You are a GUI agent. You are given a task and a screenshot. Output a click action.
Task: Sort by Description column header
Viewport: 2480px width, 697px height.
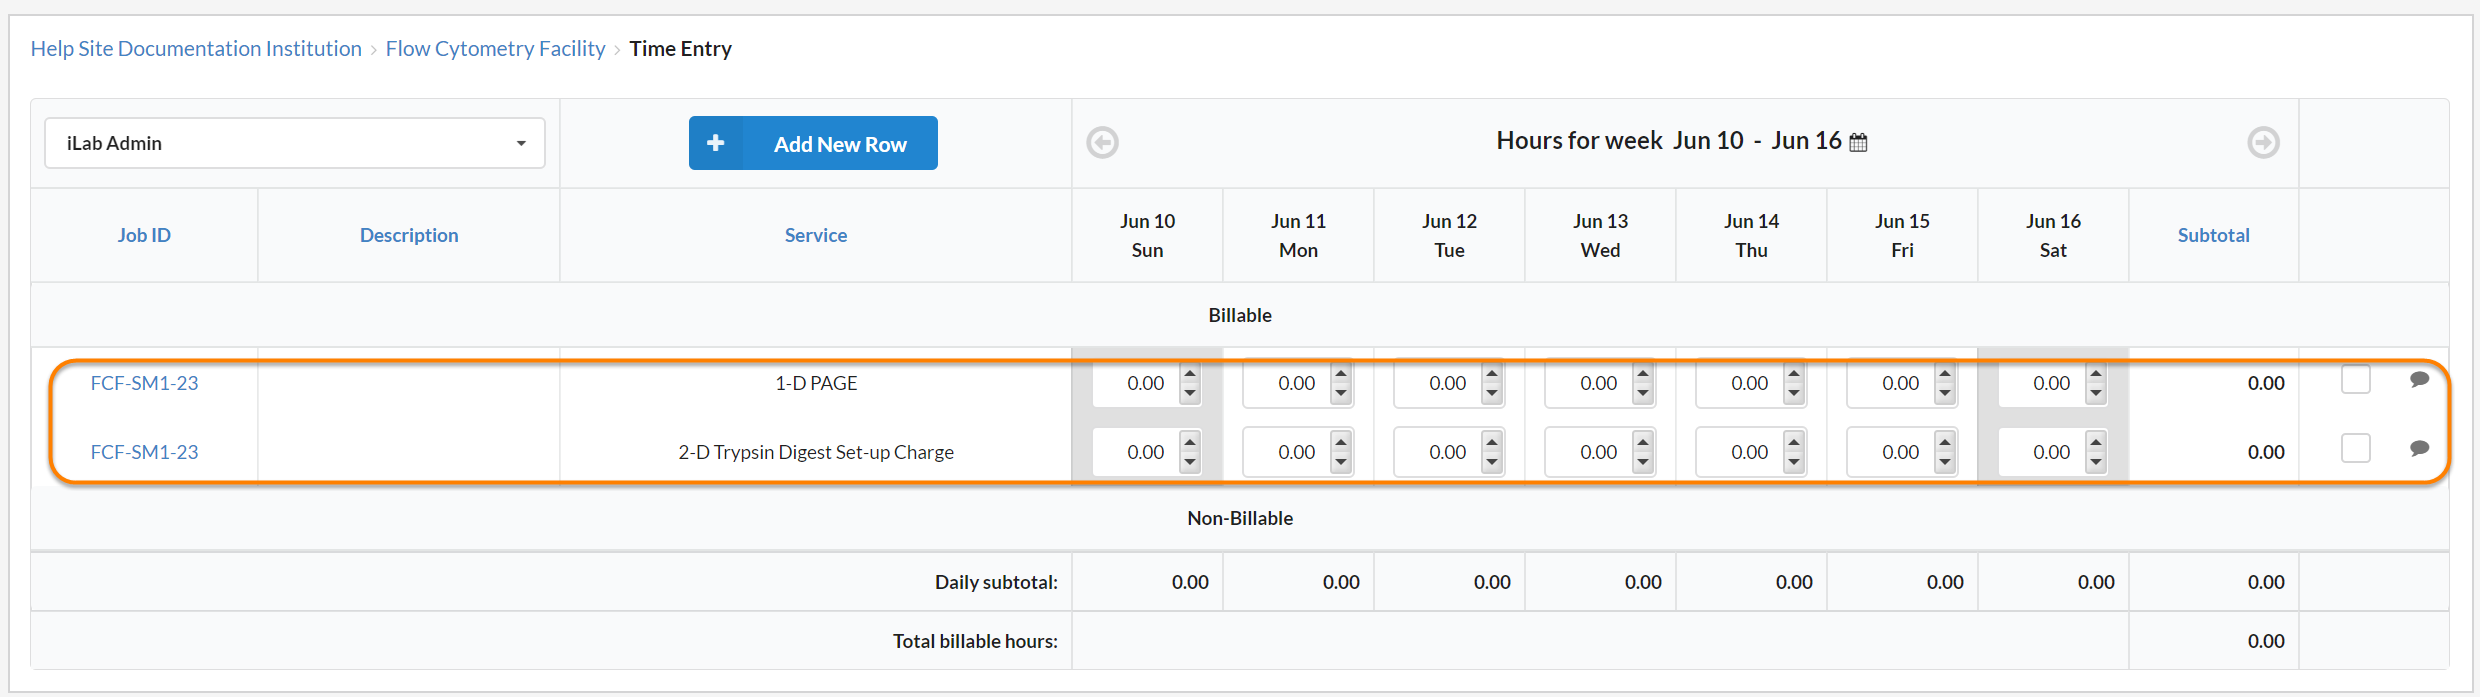click(409, 235)
